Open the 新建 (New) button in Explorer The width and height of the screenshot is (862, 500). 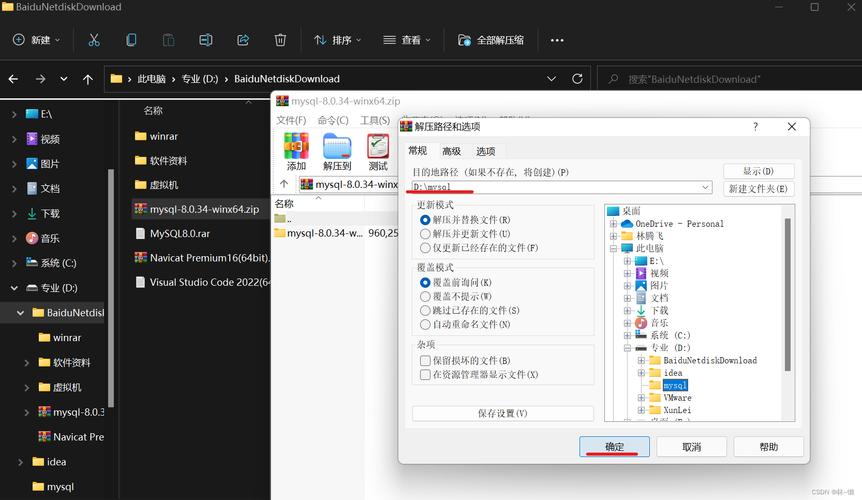36,40
